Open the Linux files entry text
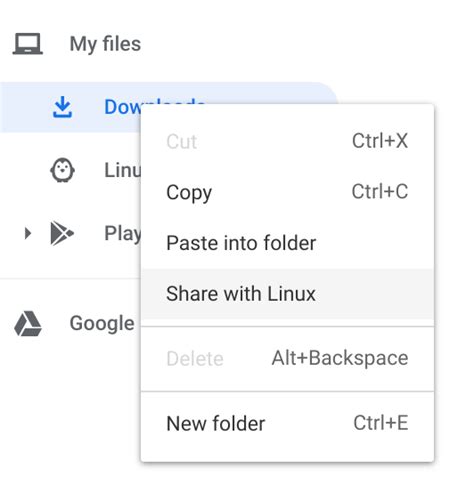 [x=123, y=170]
